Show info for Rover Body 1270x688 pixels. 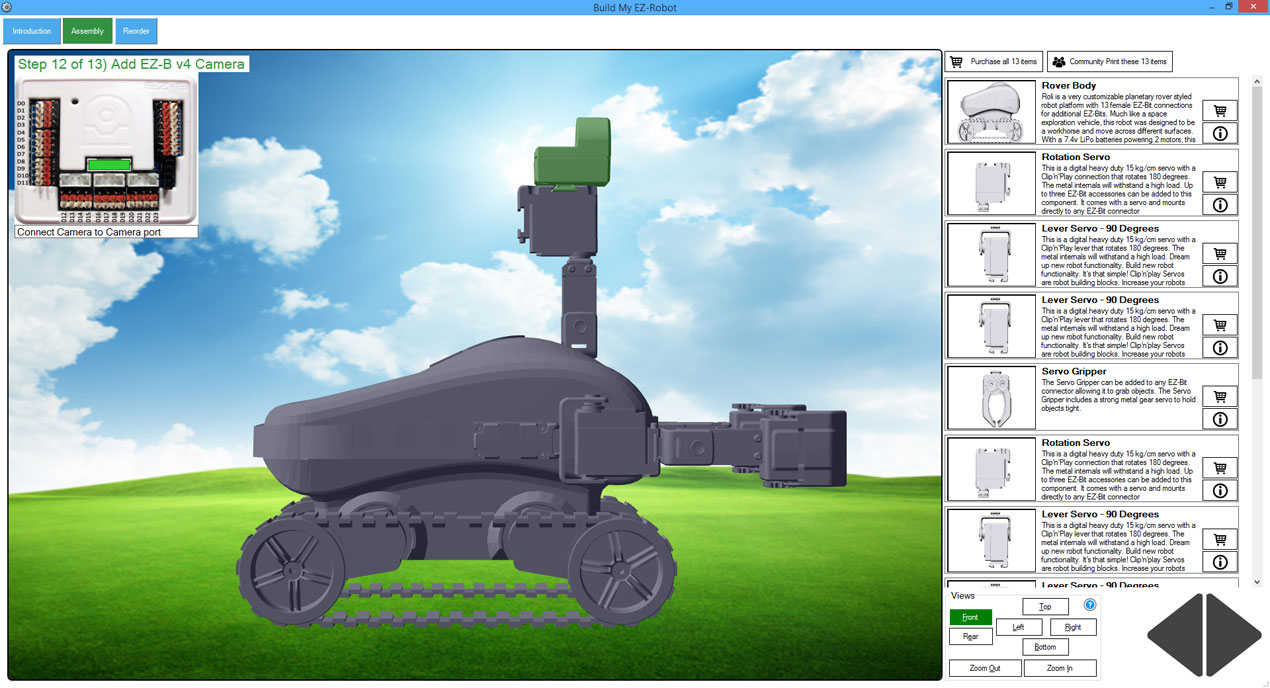(1220, 133)
